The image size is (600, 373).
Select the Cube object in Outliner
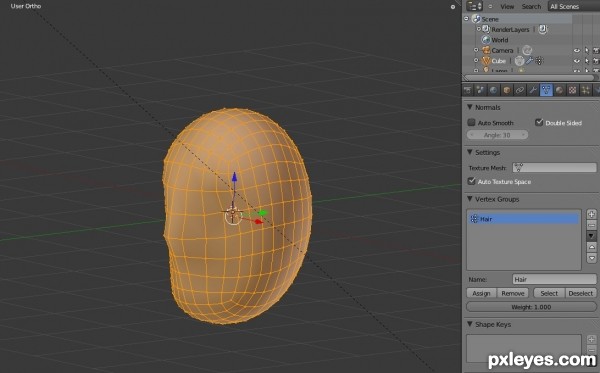[498, 61]
